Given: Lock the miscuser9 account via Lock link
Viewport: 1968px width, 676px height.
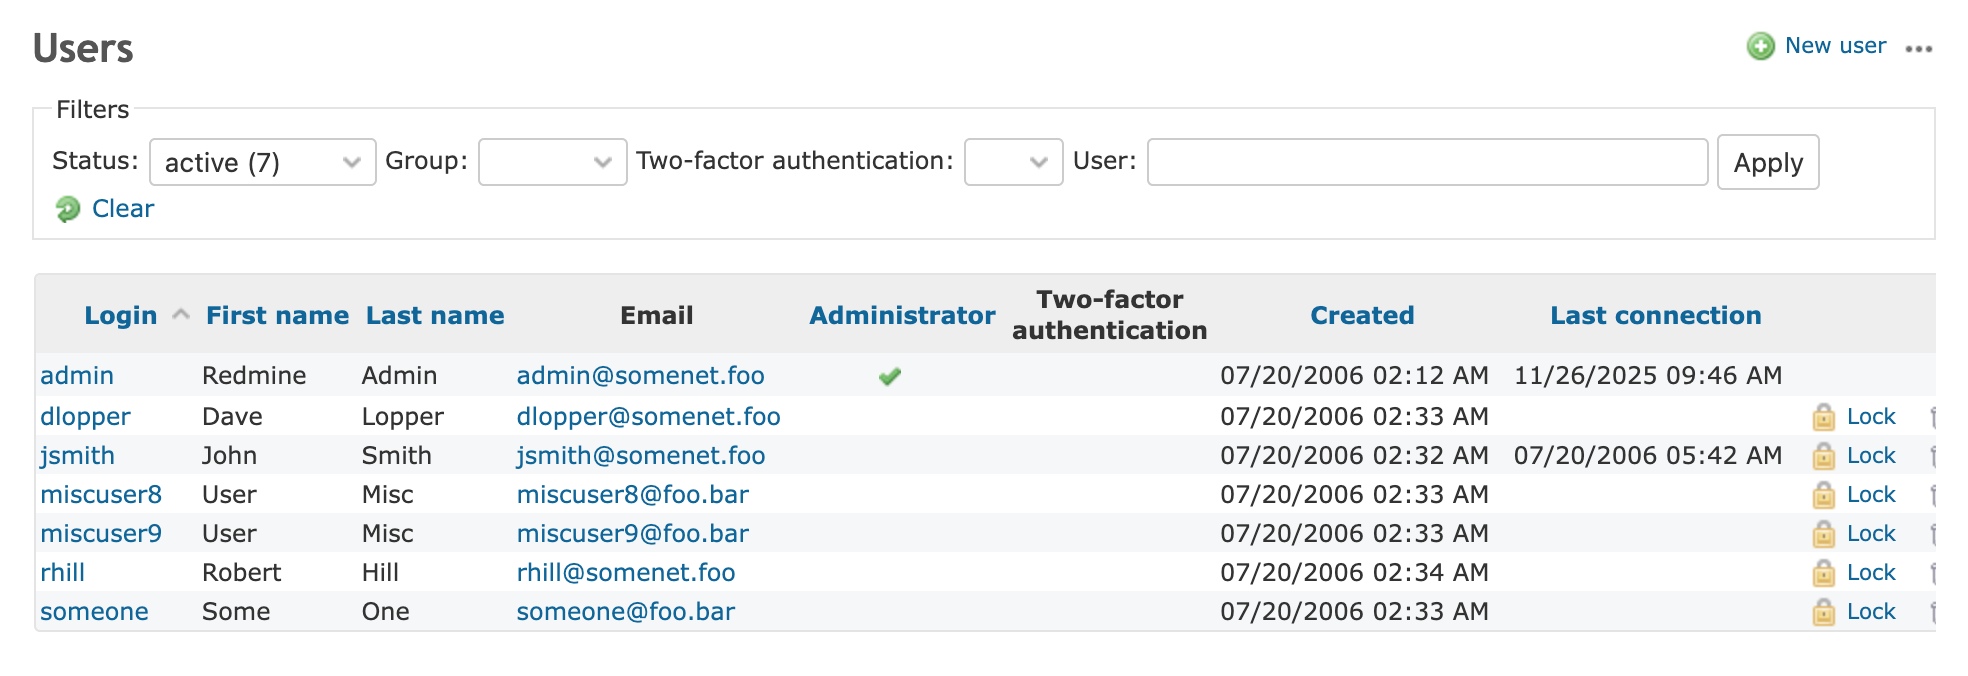Looking at the screenshot, I should (x=1870, y=534).
